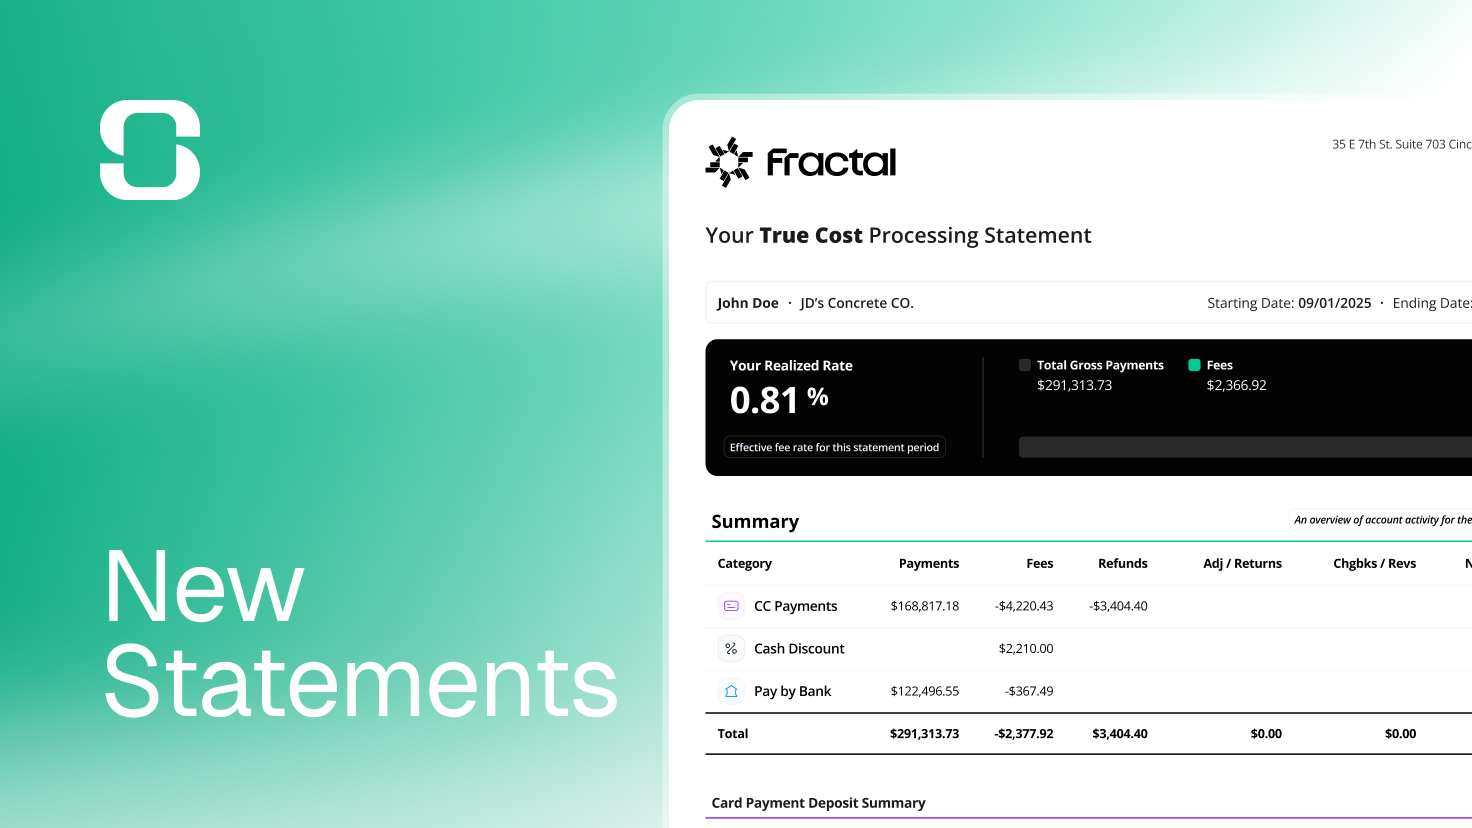Click the 35 E 7th St. address text
The height and width of the screenshot is (828, 1472).
[1402, 144]
